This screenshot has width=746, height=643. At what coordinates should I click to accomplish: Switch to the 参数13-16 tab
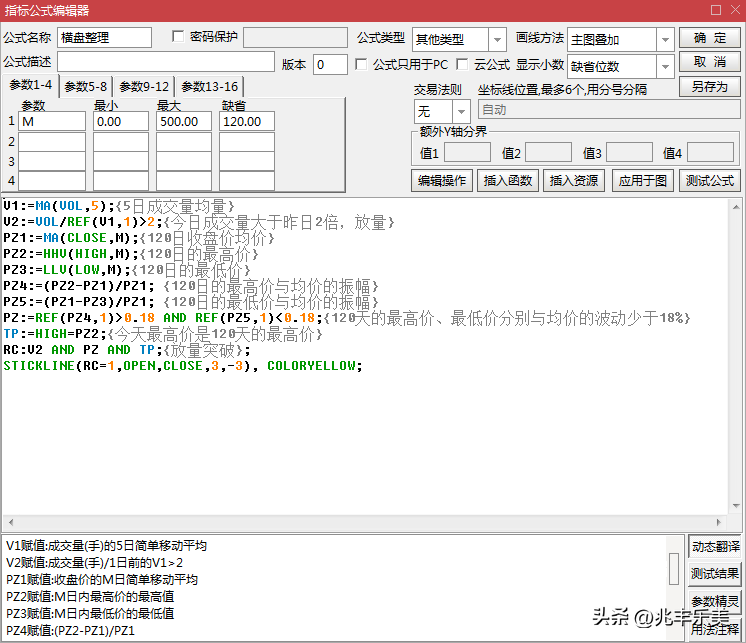[x=209, y=87]
